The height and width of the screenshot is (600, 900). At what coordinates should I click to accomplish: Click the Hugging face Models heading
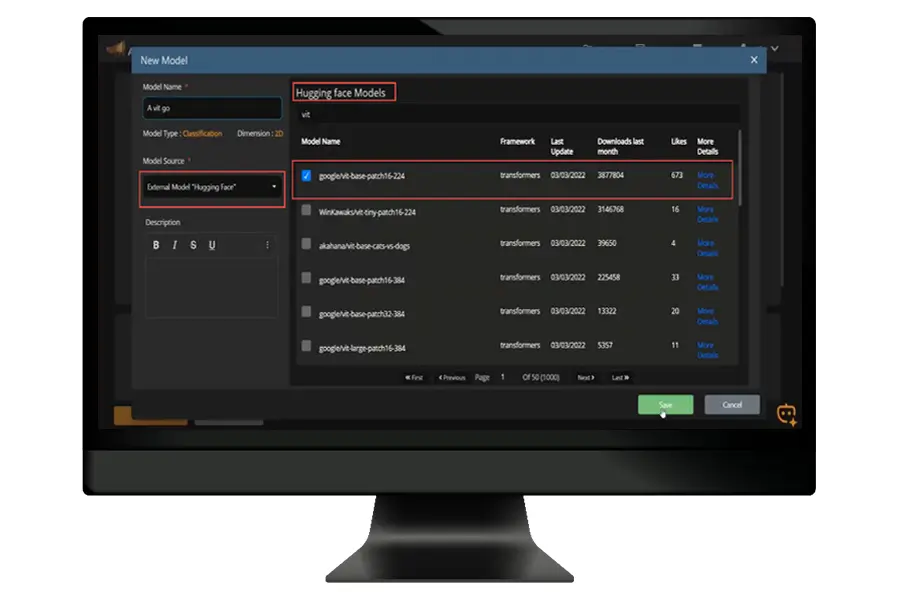[341, 93]
